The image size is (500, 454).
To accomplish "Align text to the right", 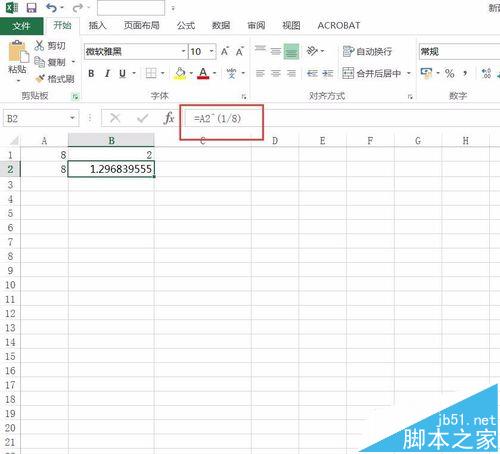I will coord(291,73).
